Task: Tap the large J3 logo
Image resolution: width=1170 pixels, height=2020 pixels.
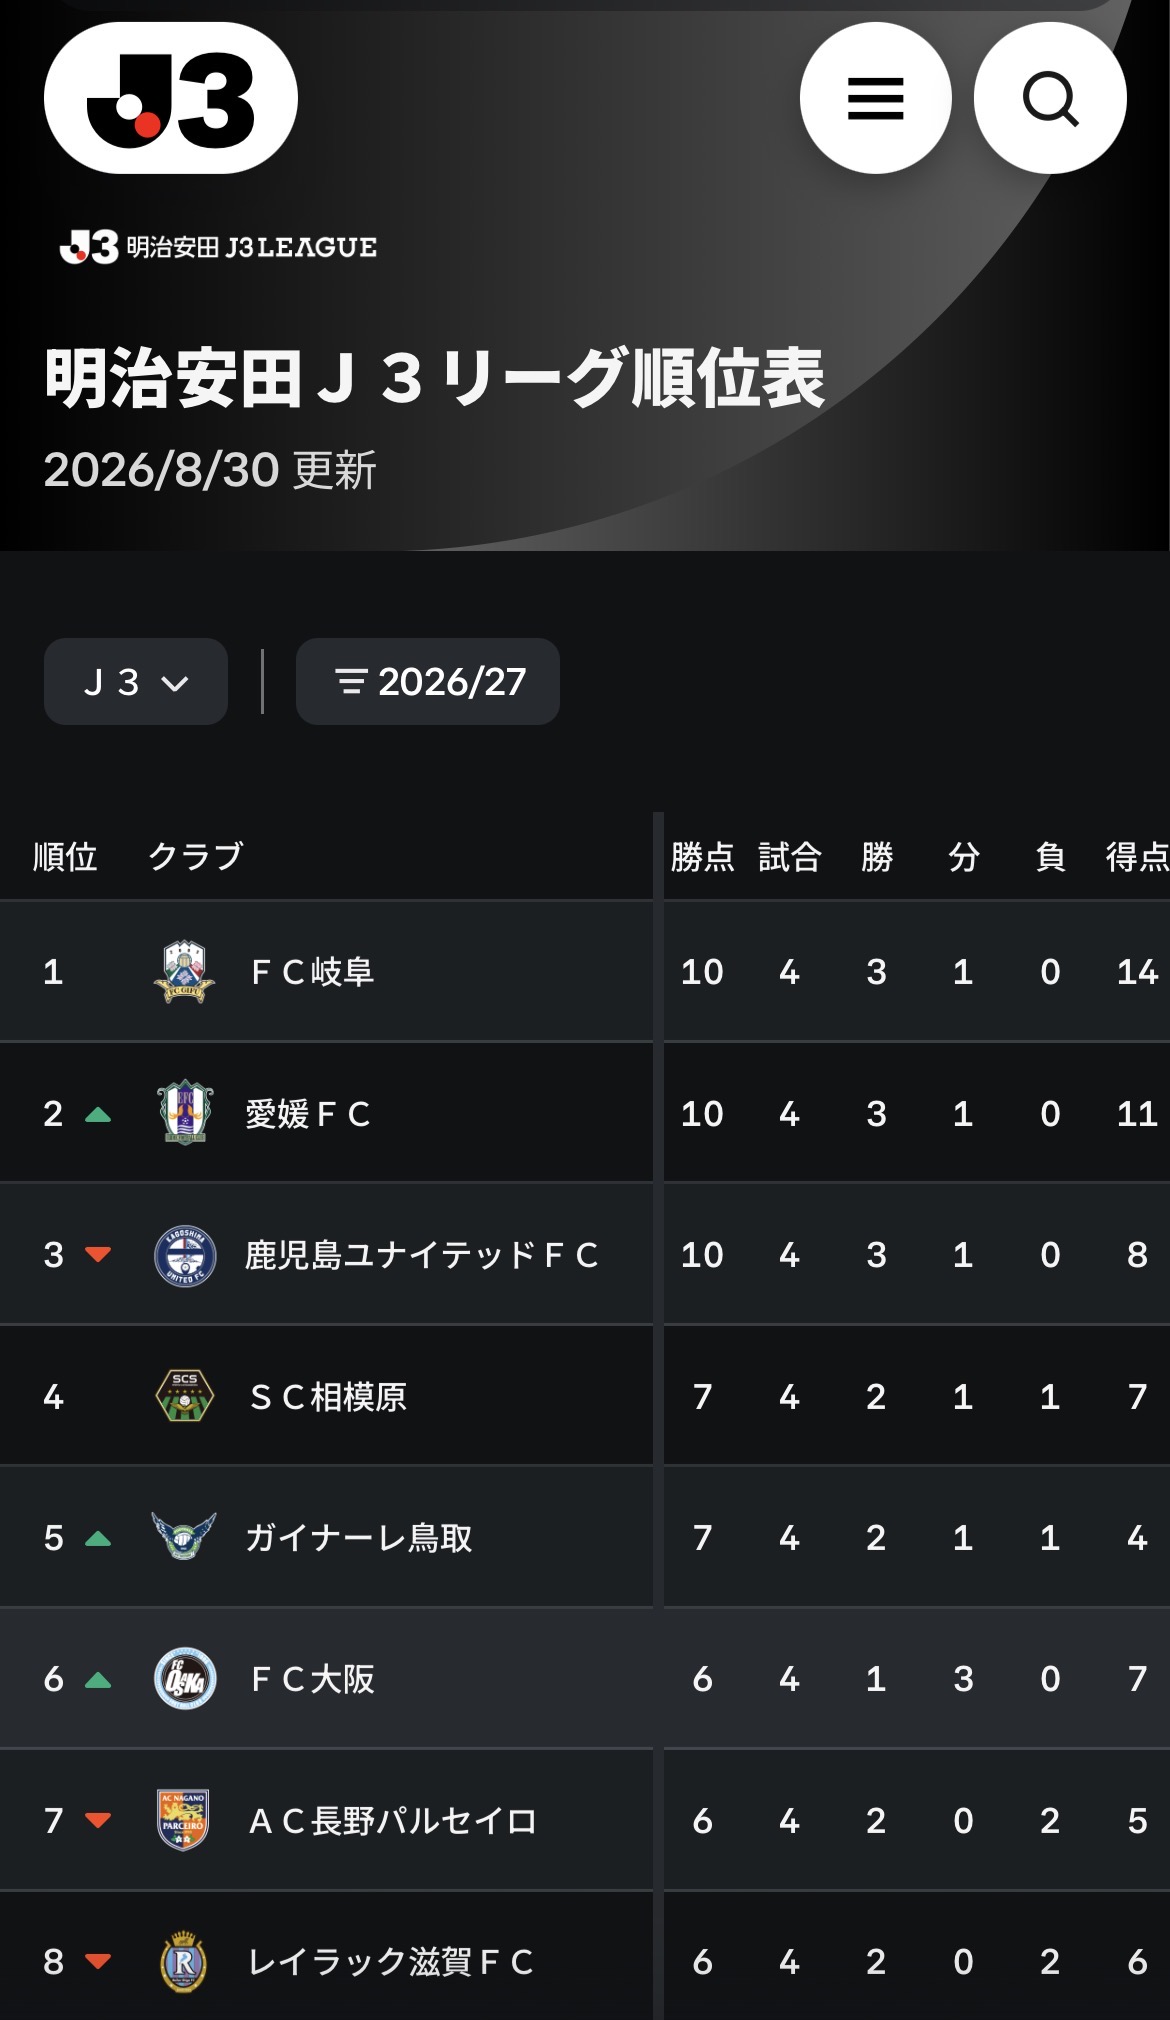Action: [x=171, y=98]
